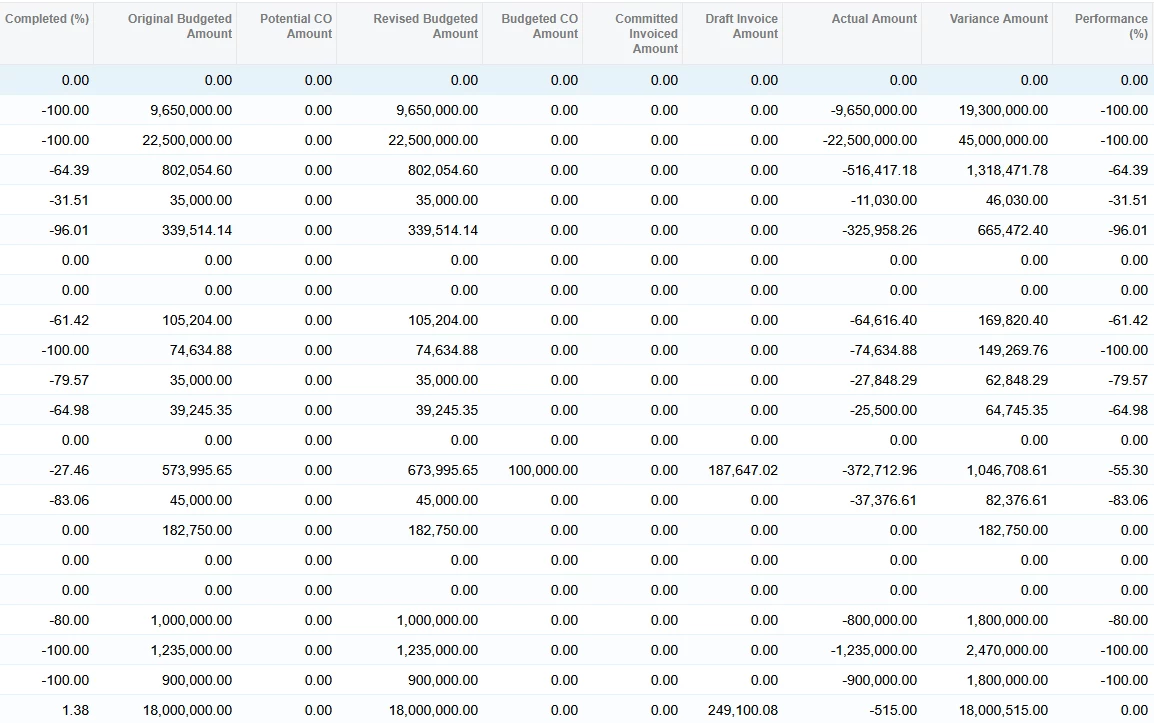Click the -900,000.00 Actual Amount cell

tap(879, 681)
